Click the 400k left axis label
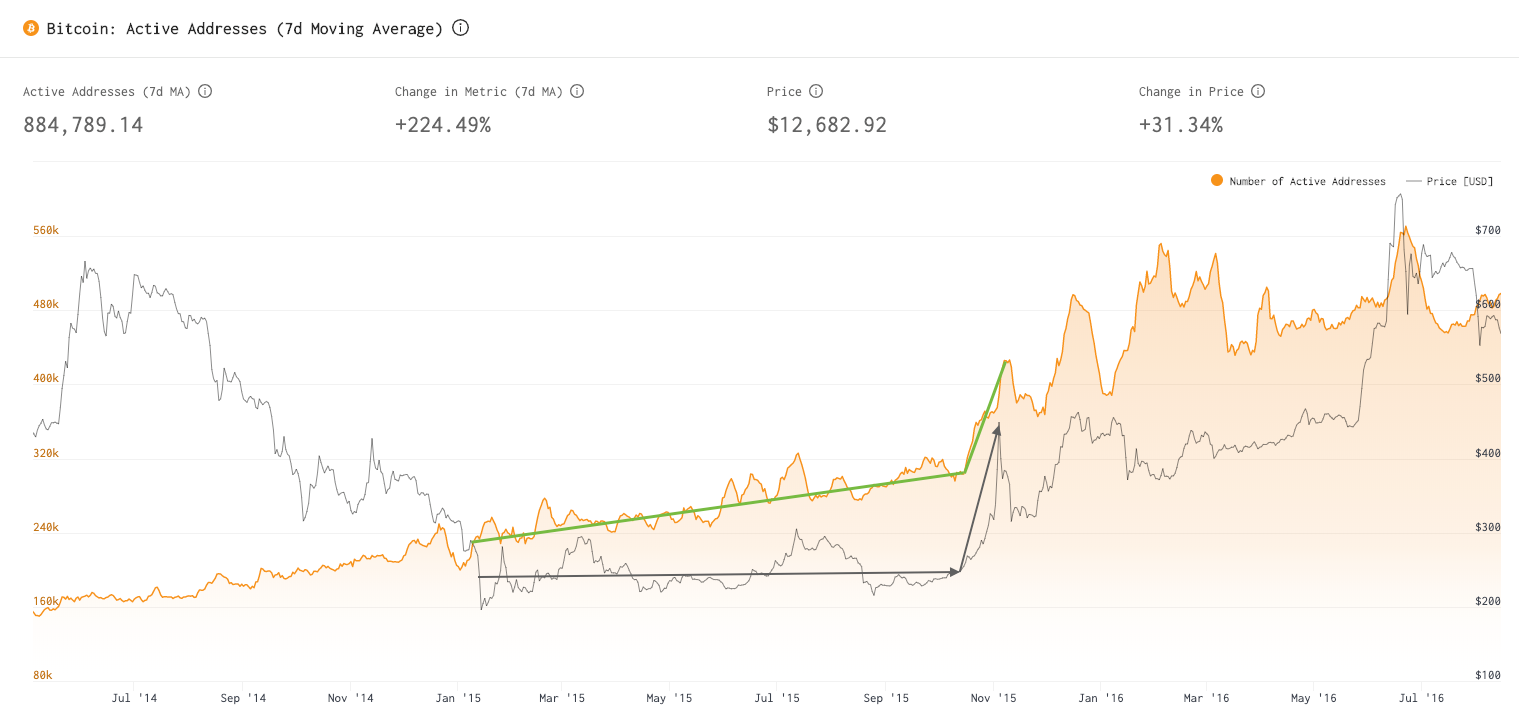This screenshot has width=1519, height=717. click(x=46, y=379)
